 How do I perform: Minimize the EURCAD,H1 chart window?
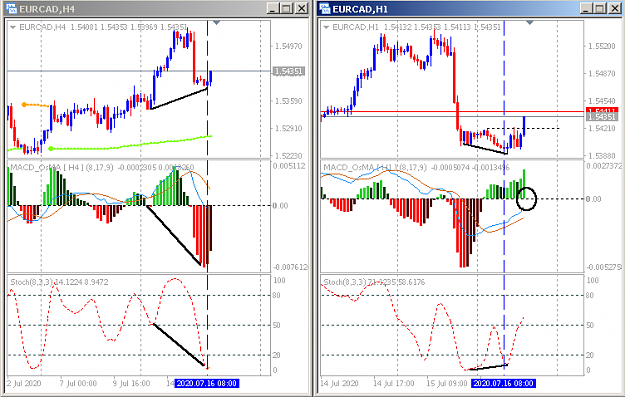point(586,8)
